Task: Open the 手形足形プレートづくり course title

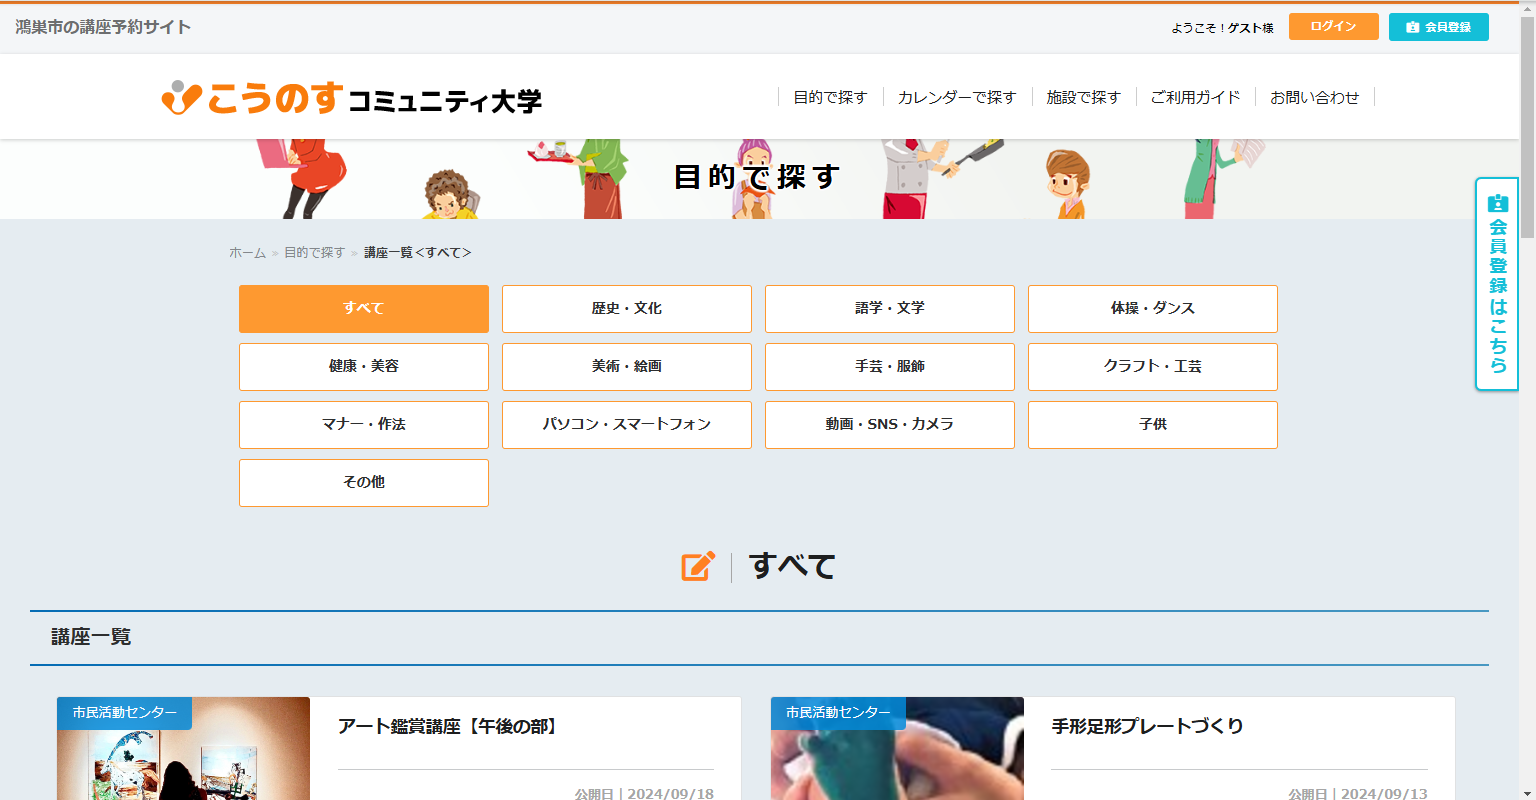Action: [x=1147, y=727]
